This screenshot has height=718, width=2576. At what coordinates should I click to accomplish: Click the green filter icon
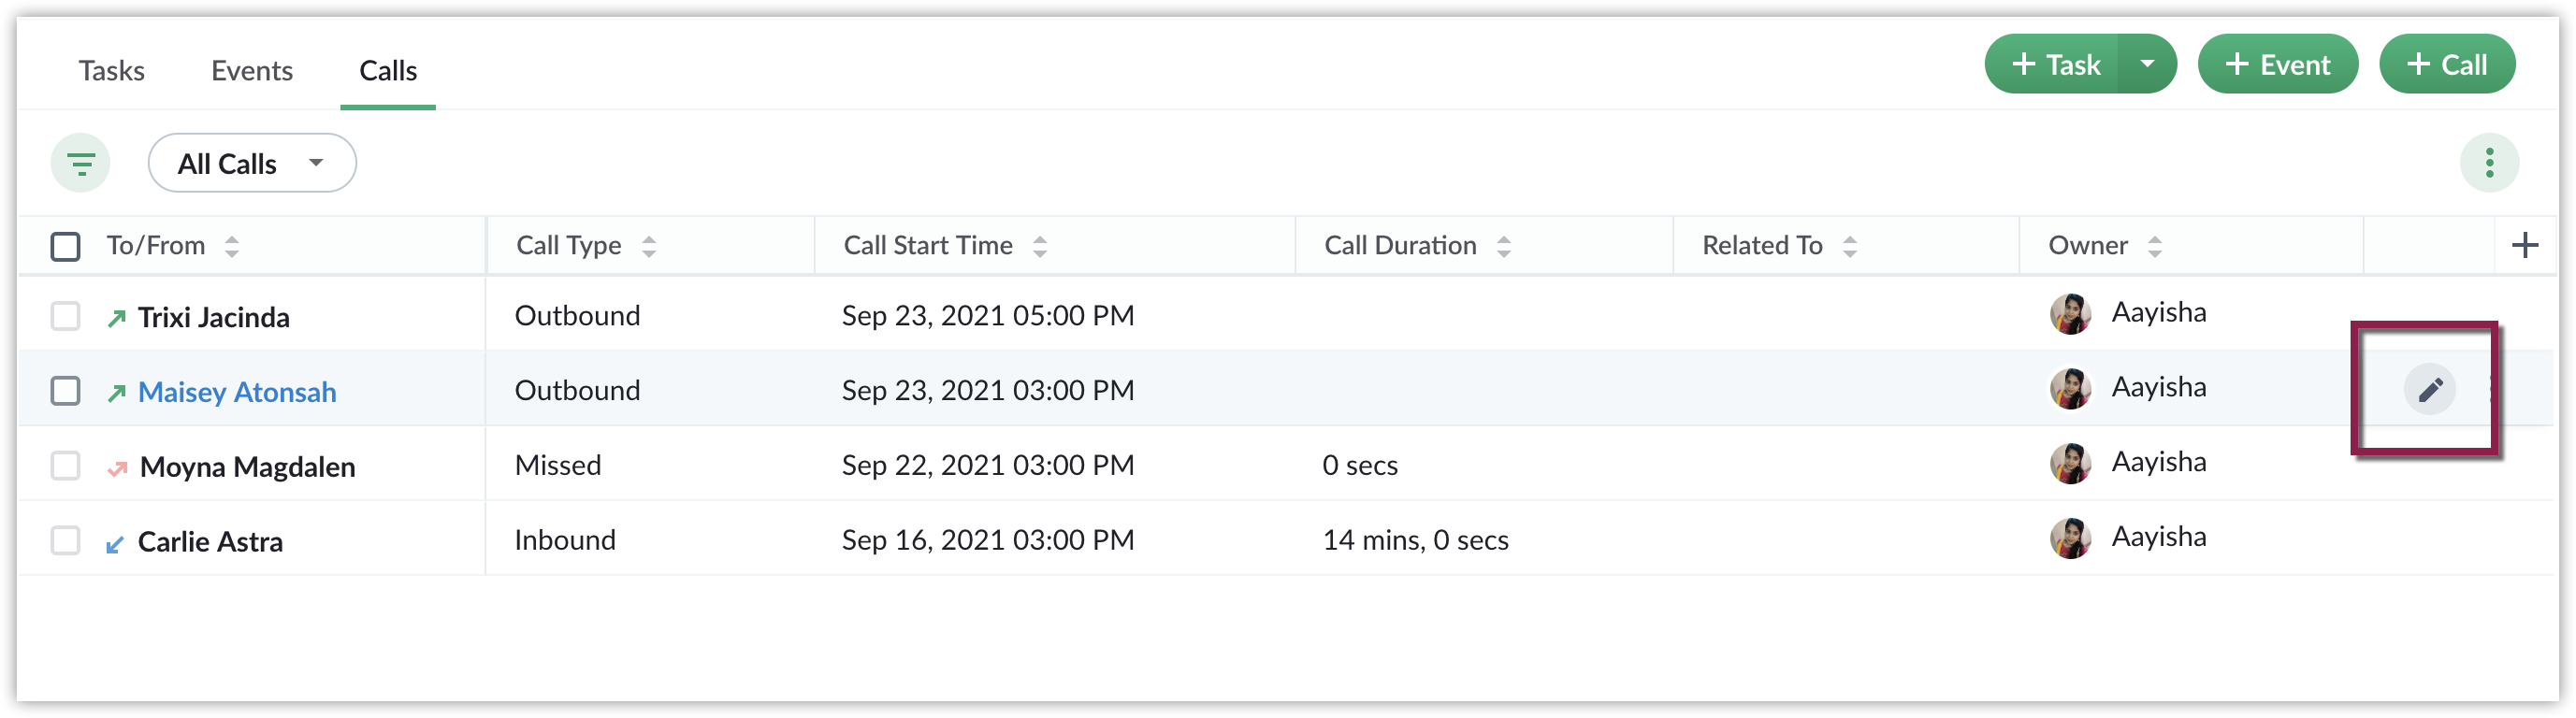click(x=80, y=163)
